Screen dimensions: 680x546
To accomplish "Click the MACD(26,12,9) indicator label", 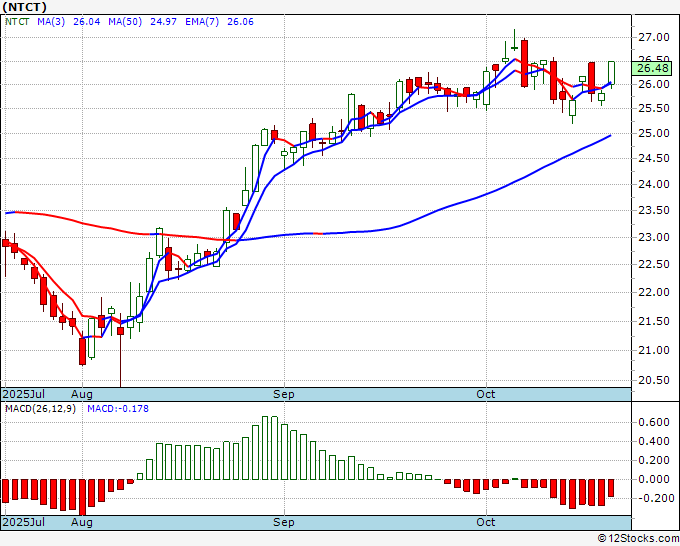I will (40, 409).
